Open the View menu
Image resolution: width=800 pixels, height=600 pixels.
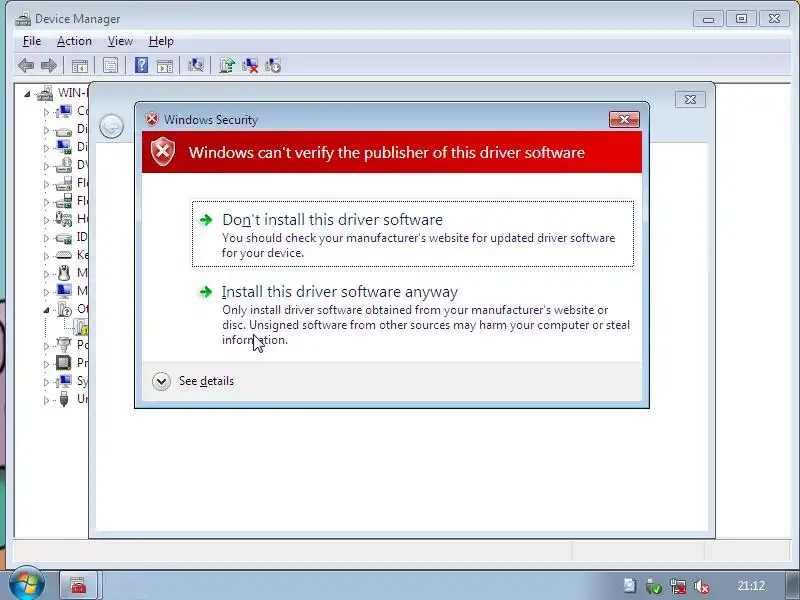[120, 41]
